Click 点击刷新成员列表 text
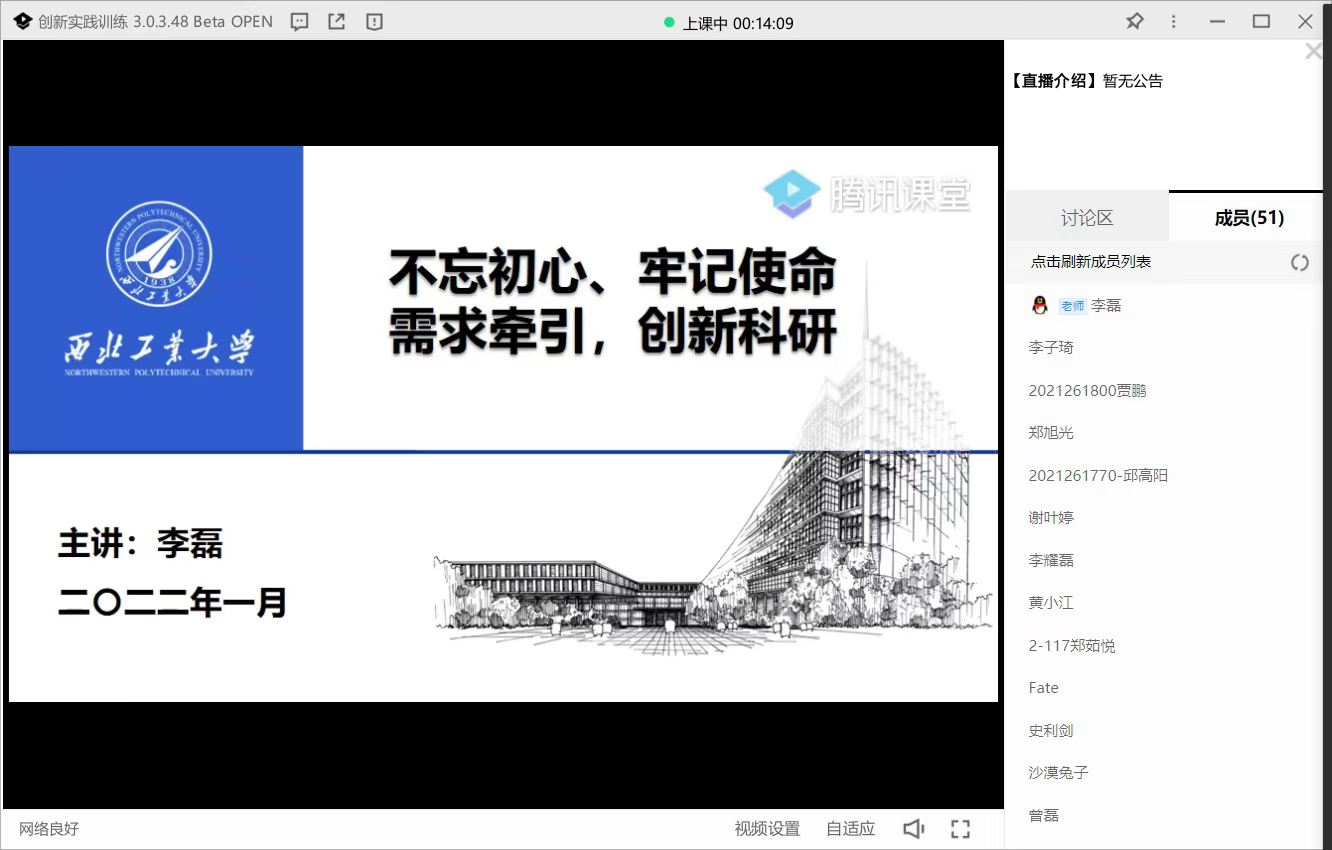The height and width of the screenshot is (850, 1332). click(1090, 262)
